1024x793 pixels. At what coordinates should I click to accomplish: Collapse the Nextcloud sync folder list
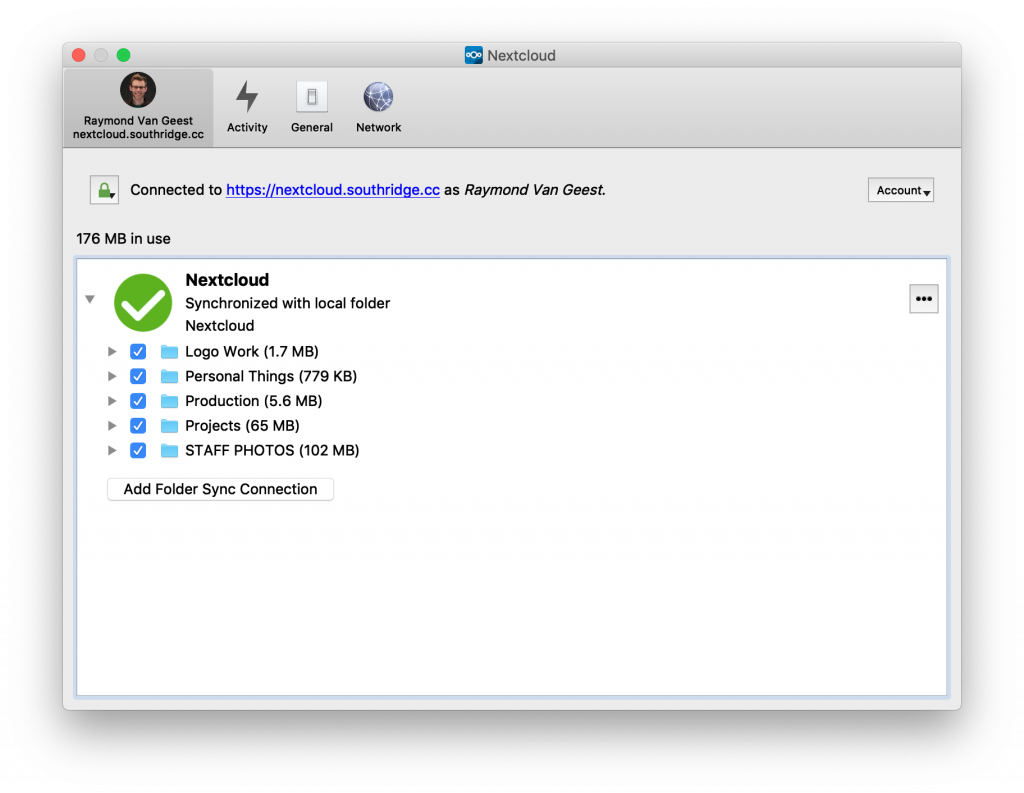90,299
